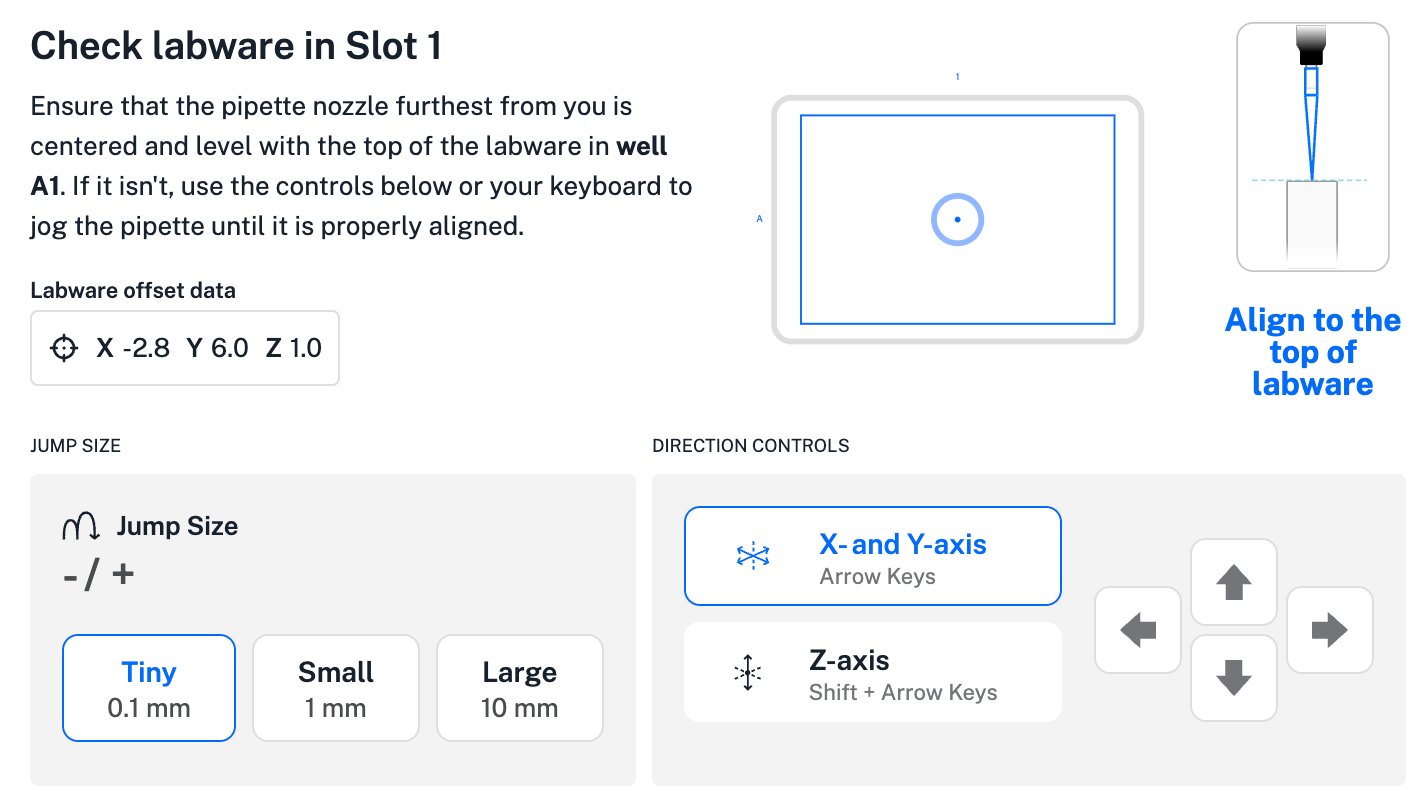Click the Jump Size arc icon

tap(80, 526)
